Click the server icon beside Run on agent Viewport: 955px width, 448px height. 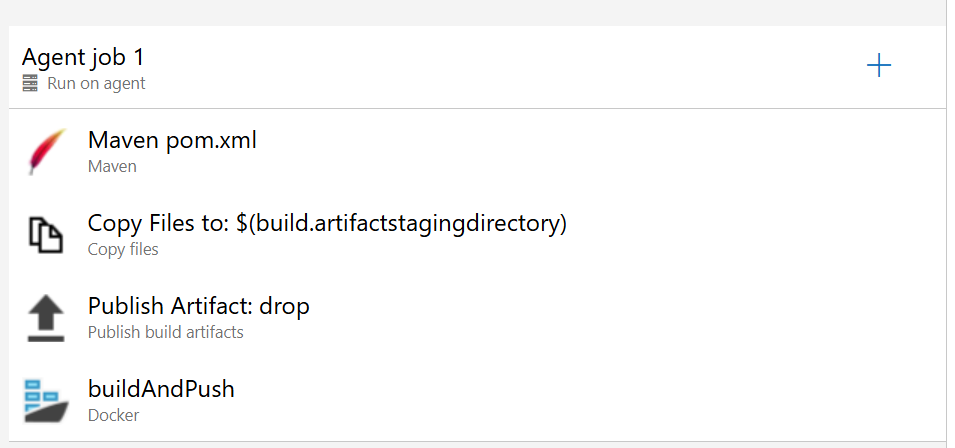click(x=30, y=84)
